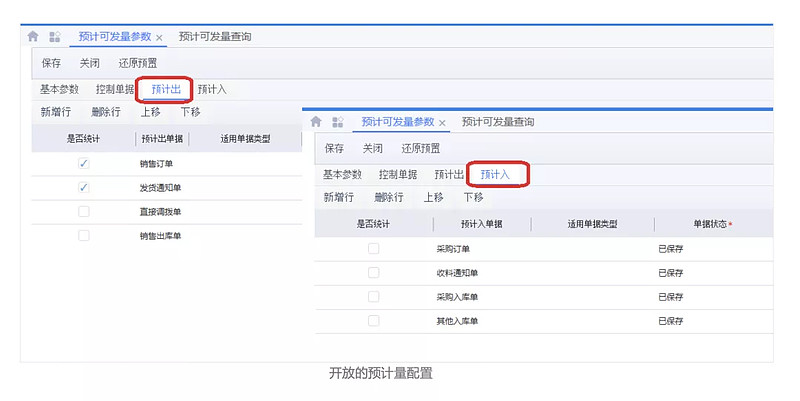The width and height of the screenshot is (800, 401).
Task: Switch to 预计出 sub-tab in front window
Action: tap(449, 174)
